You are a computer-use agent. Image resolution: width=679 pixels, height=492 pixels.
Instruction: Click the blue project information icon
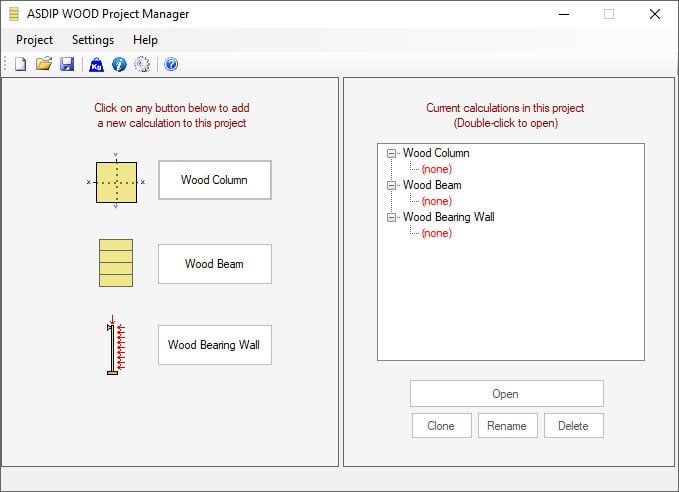coord(119,64)
